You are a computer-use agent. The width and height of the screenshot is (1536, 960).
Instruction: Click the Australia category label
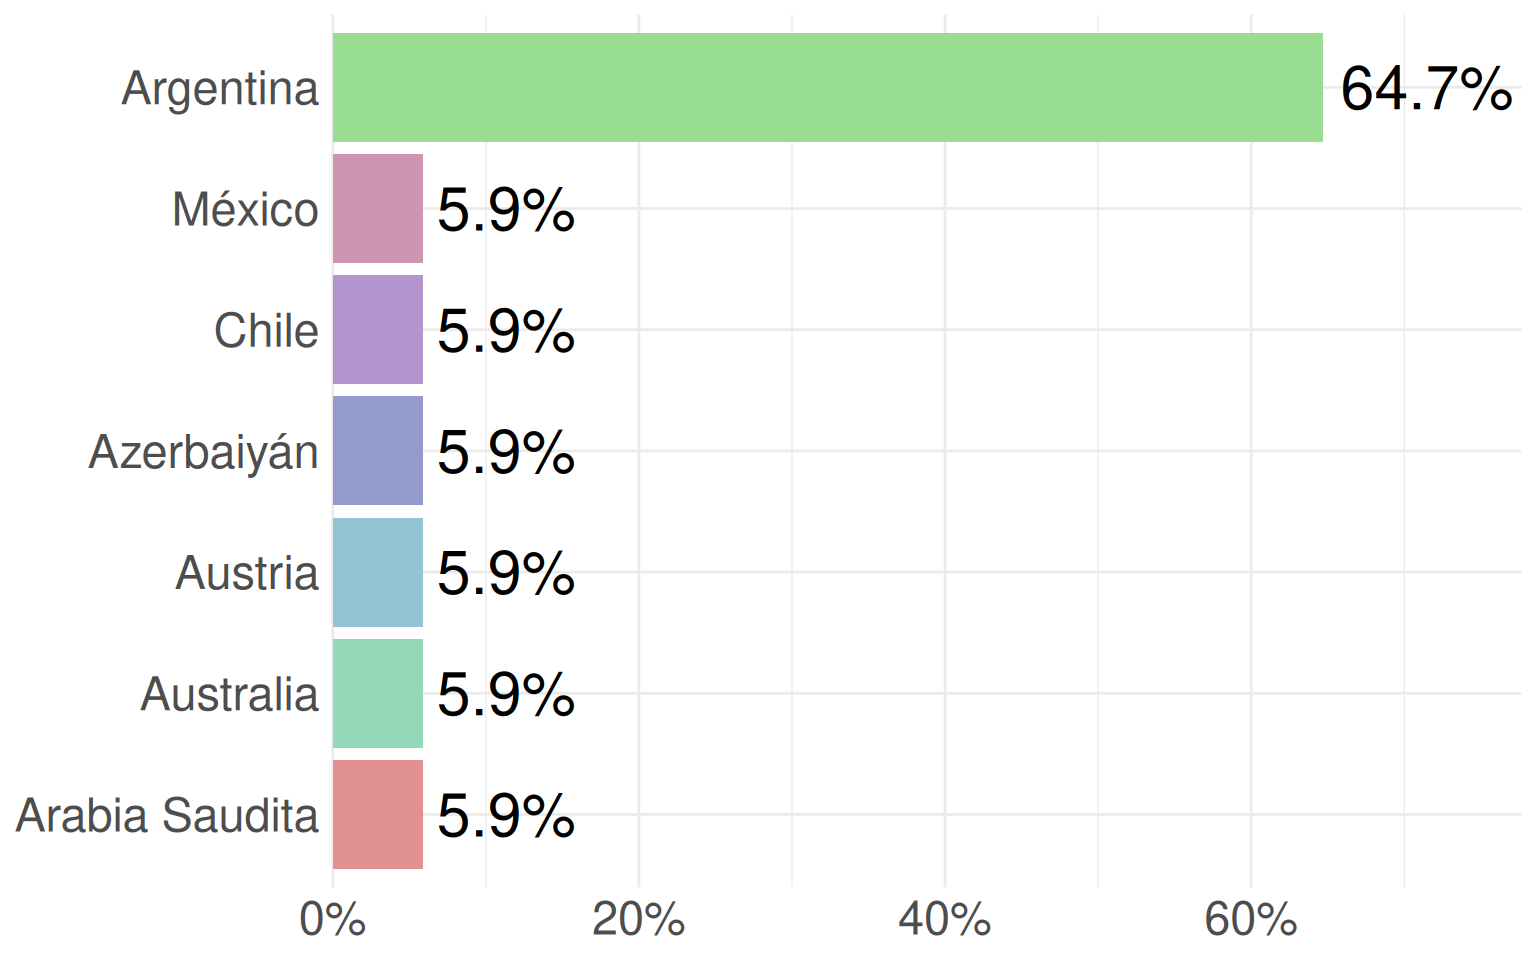[x=229, y=694]
